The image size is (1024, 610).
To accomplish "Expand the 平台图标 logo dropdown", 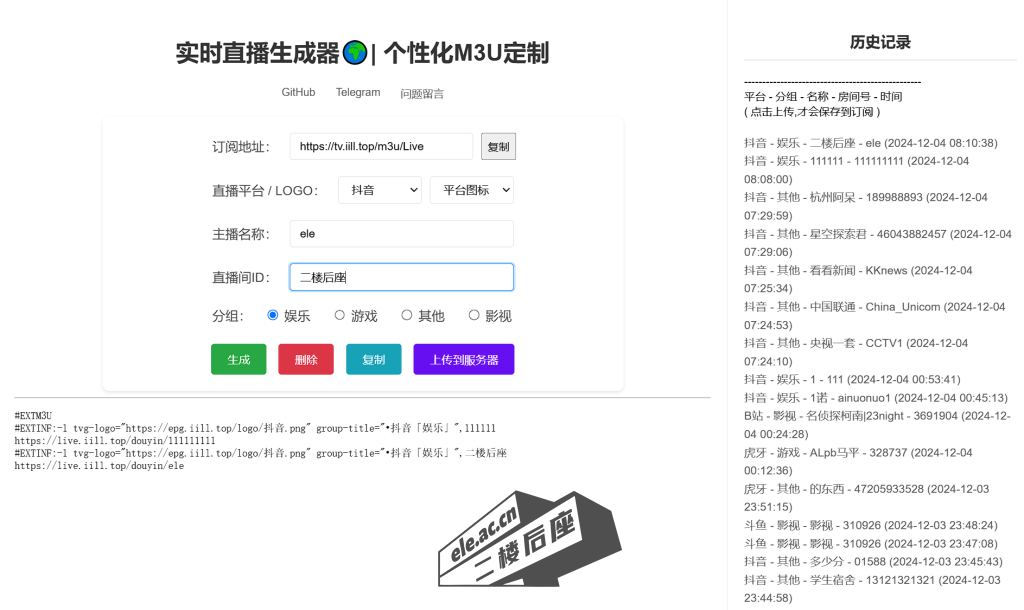I will tap(471, 190).
